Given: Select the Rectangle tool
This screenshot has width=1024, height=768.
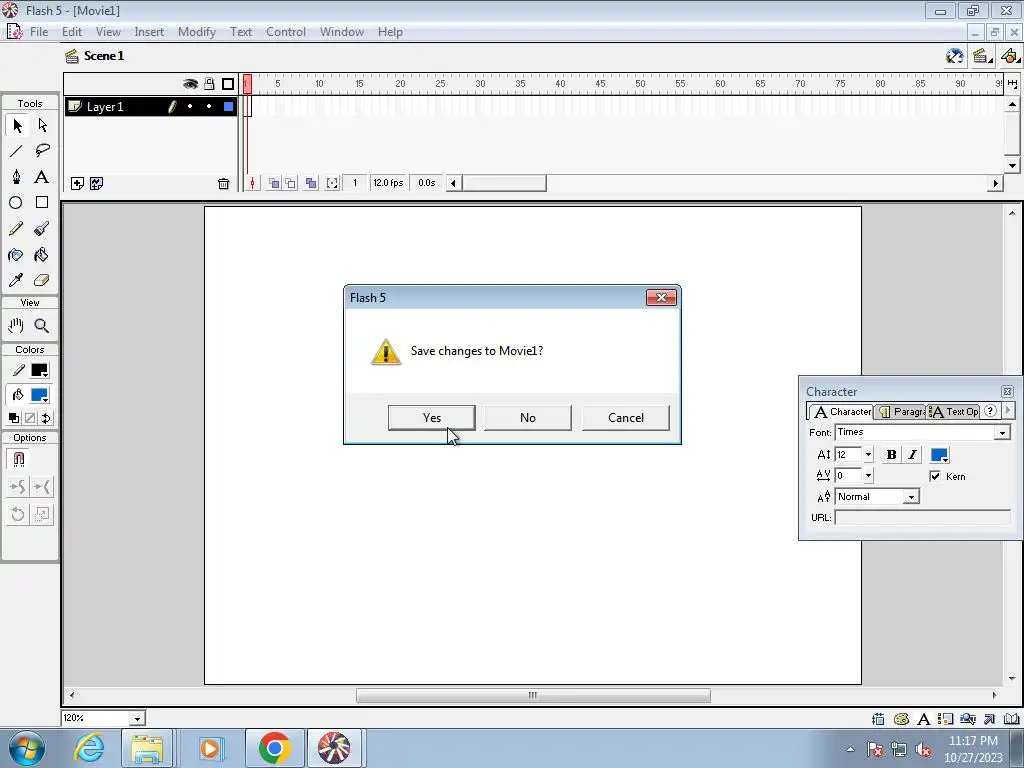Looking at the screenshot, I should coord(42,203).
